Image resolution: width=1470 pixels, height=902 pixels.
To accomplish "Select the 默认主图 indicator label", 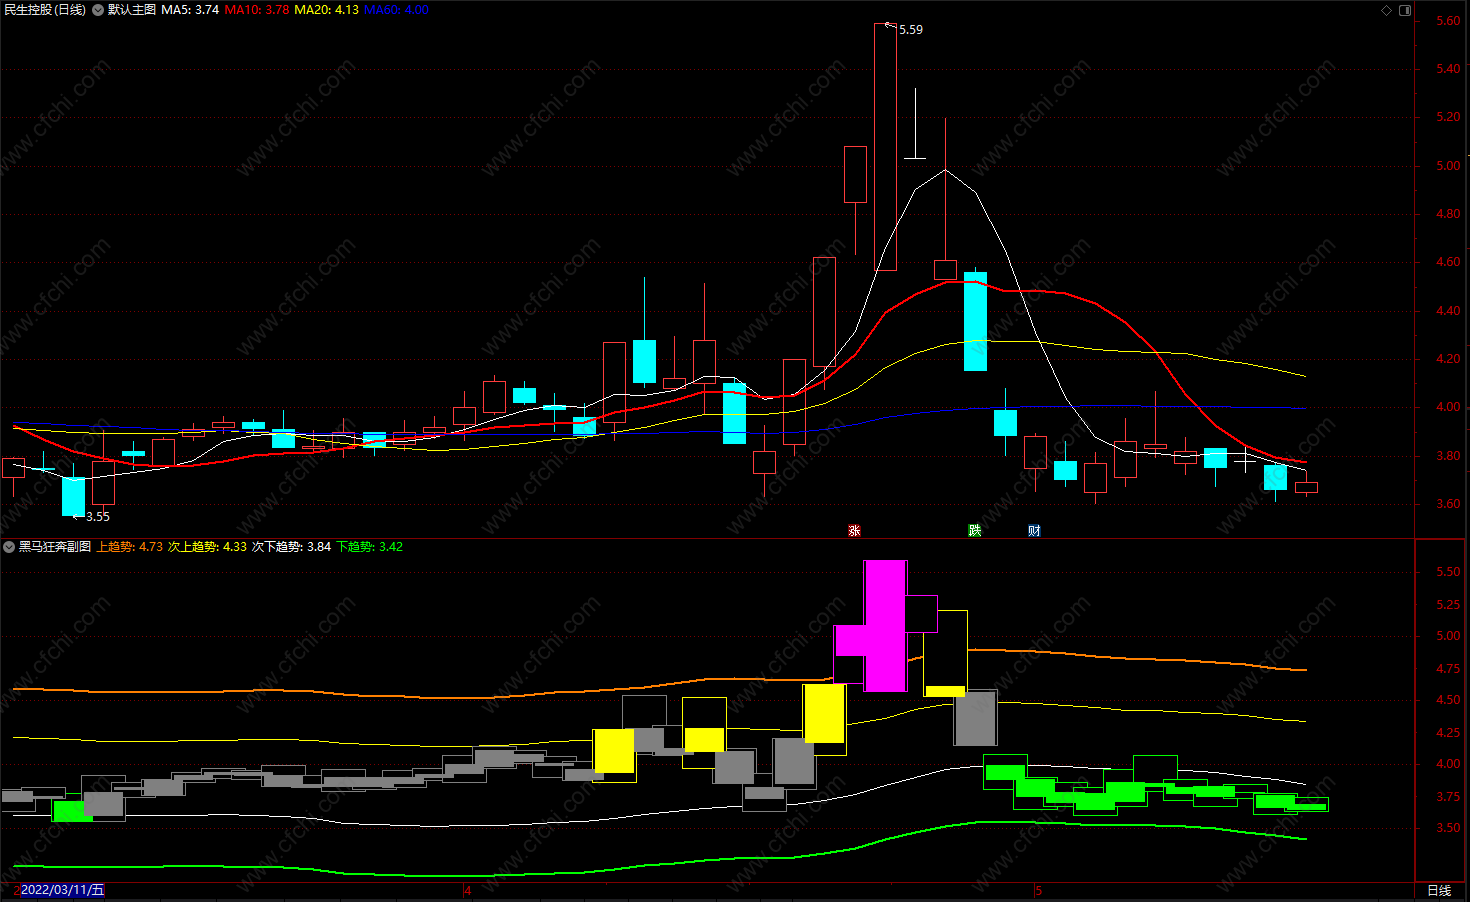I will [132, 10].
